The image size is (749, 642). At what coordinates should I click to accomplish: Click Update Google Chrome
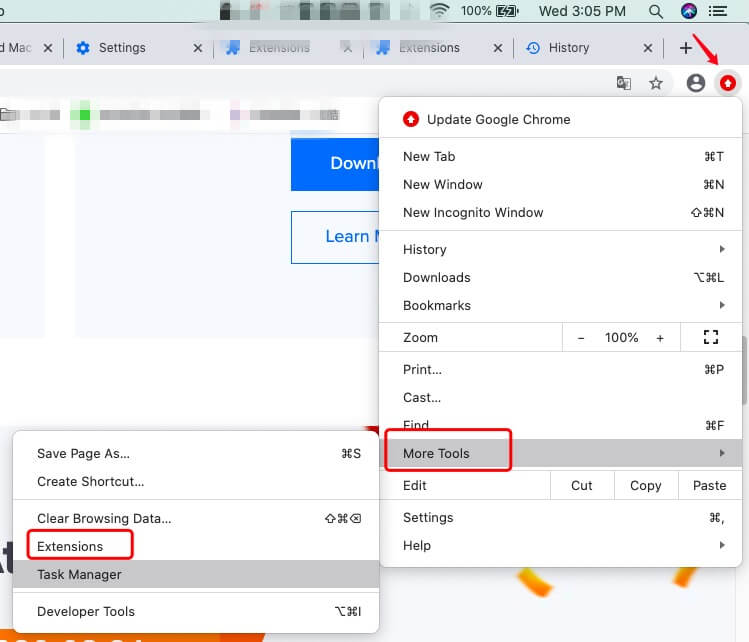tap(498, 119)
